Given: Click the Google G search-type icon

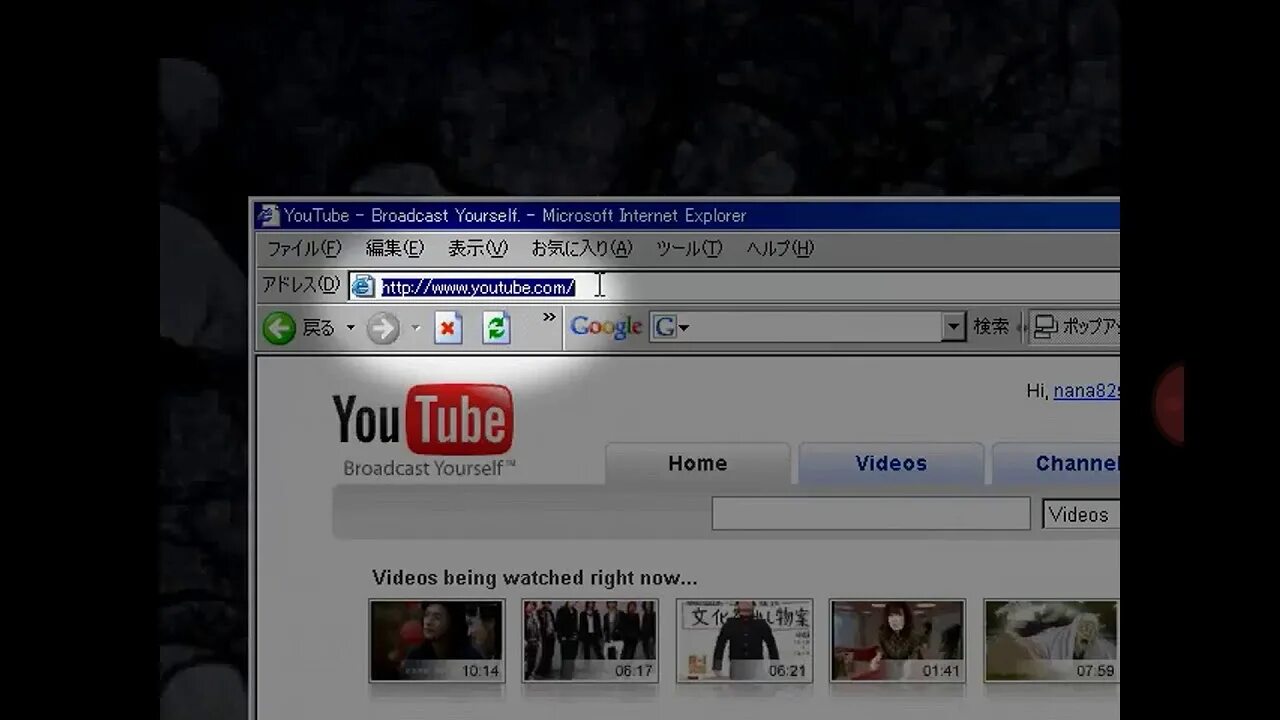Looking at the screenshot, I should coord(664,327).
